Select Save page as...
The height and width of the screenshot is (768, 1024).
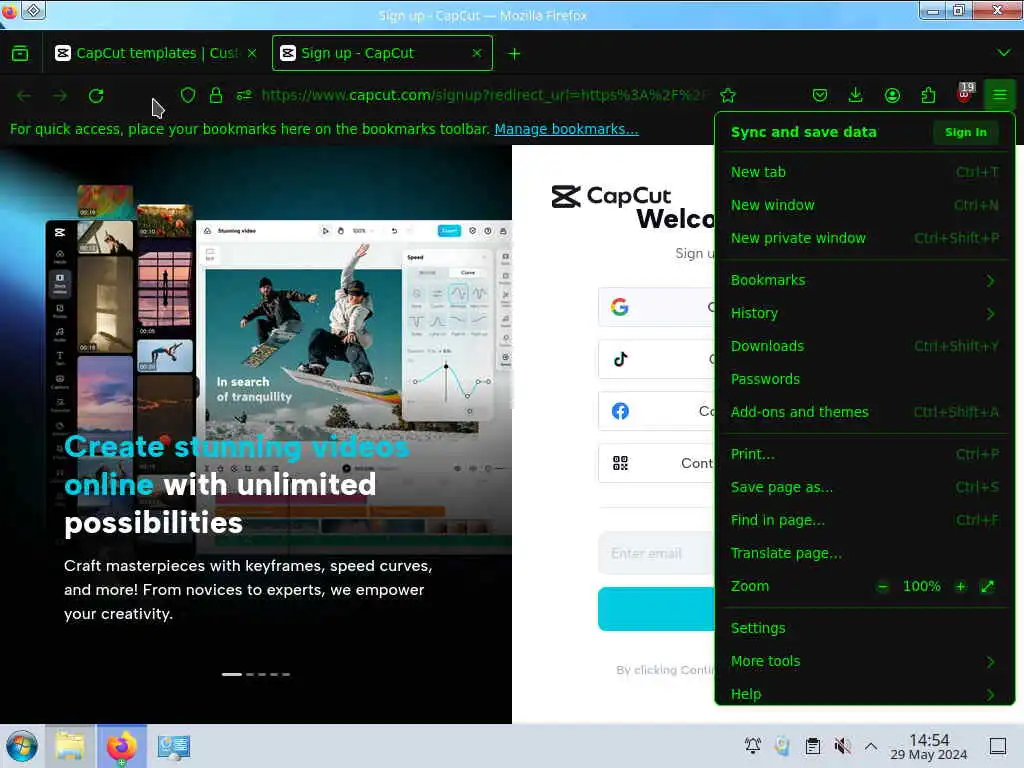tap(865, 487)
